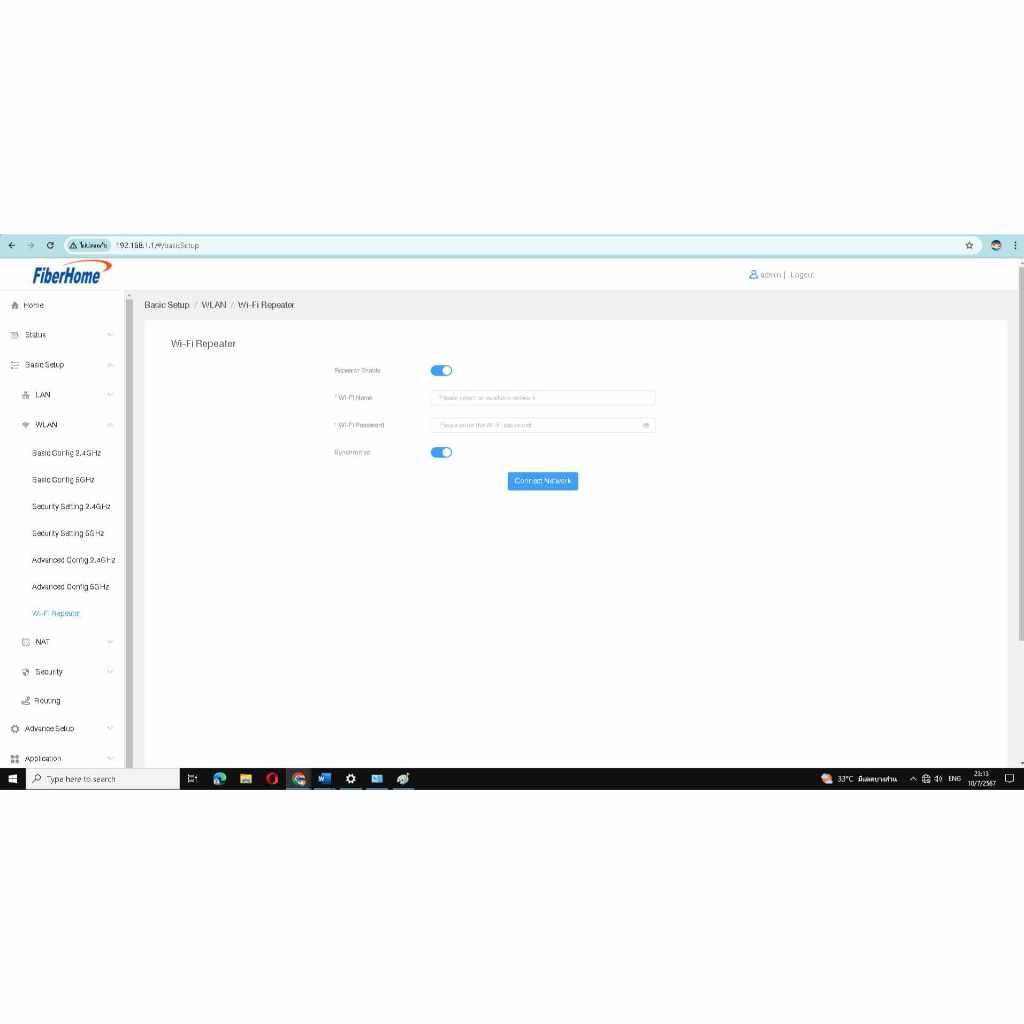
Task: Bookmark this page with the star icon
Action: click(969, 245)
